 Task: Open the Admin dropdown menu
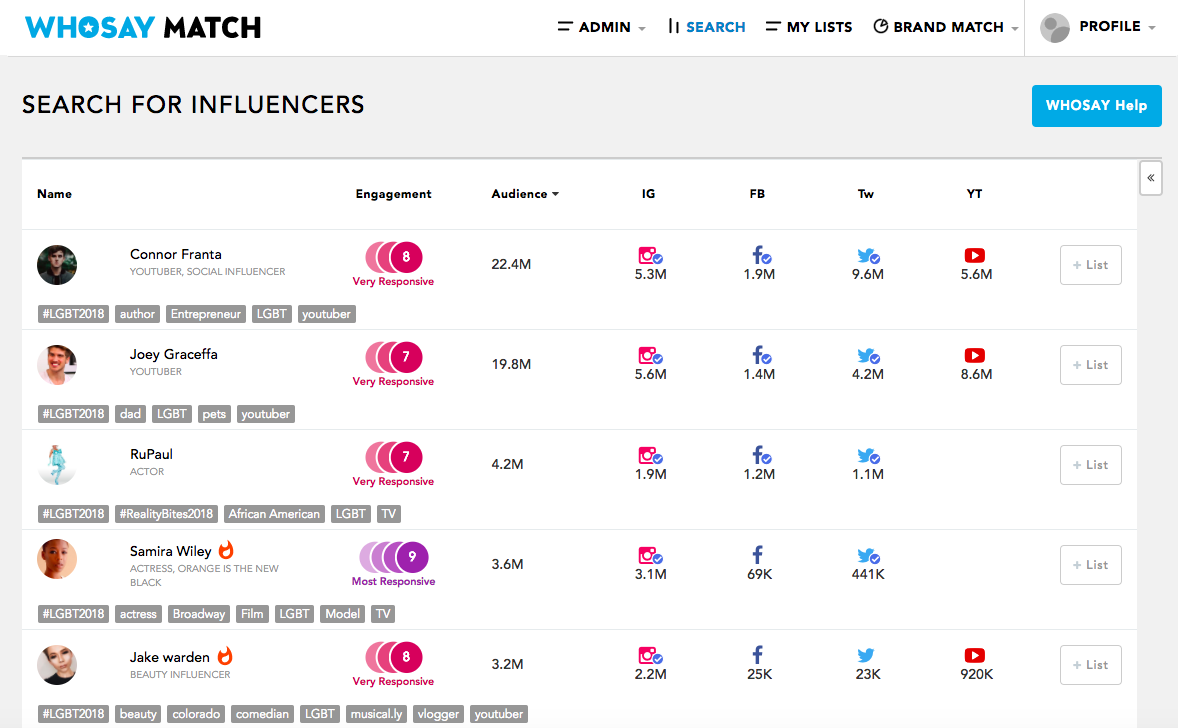pyautogui.click(x=603, y=27)
